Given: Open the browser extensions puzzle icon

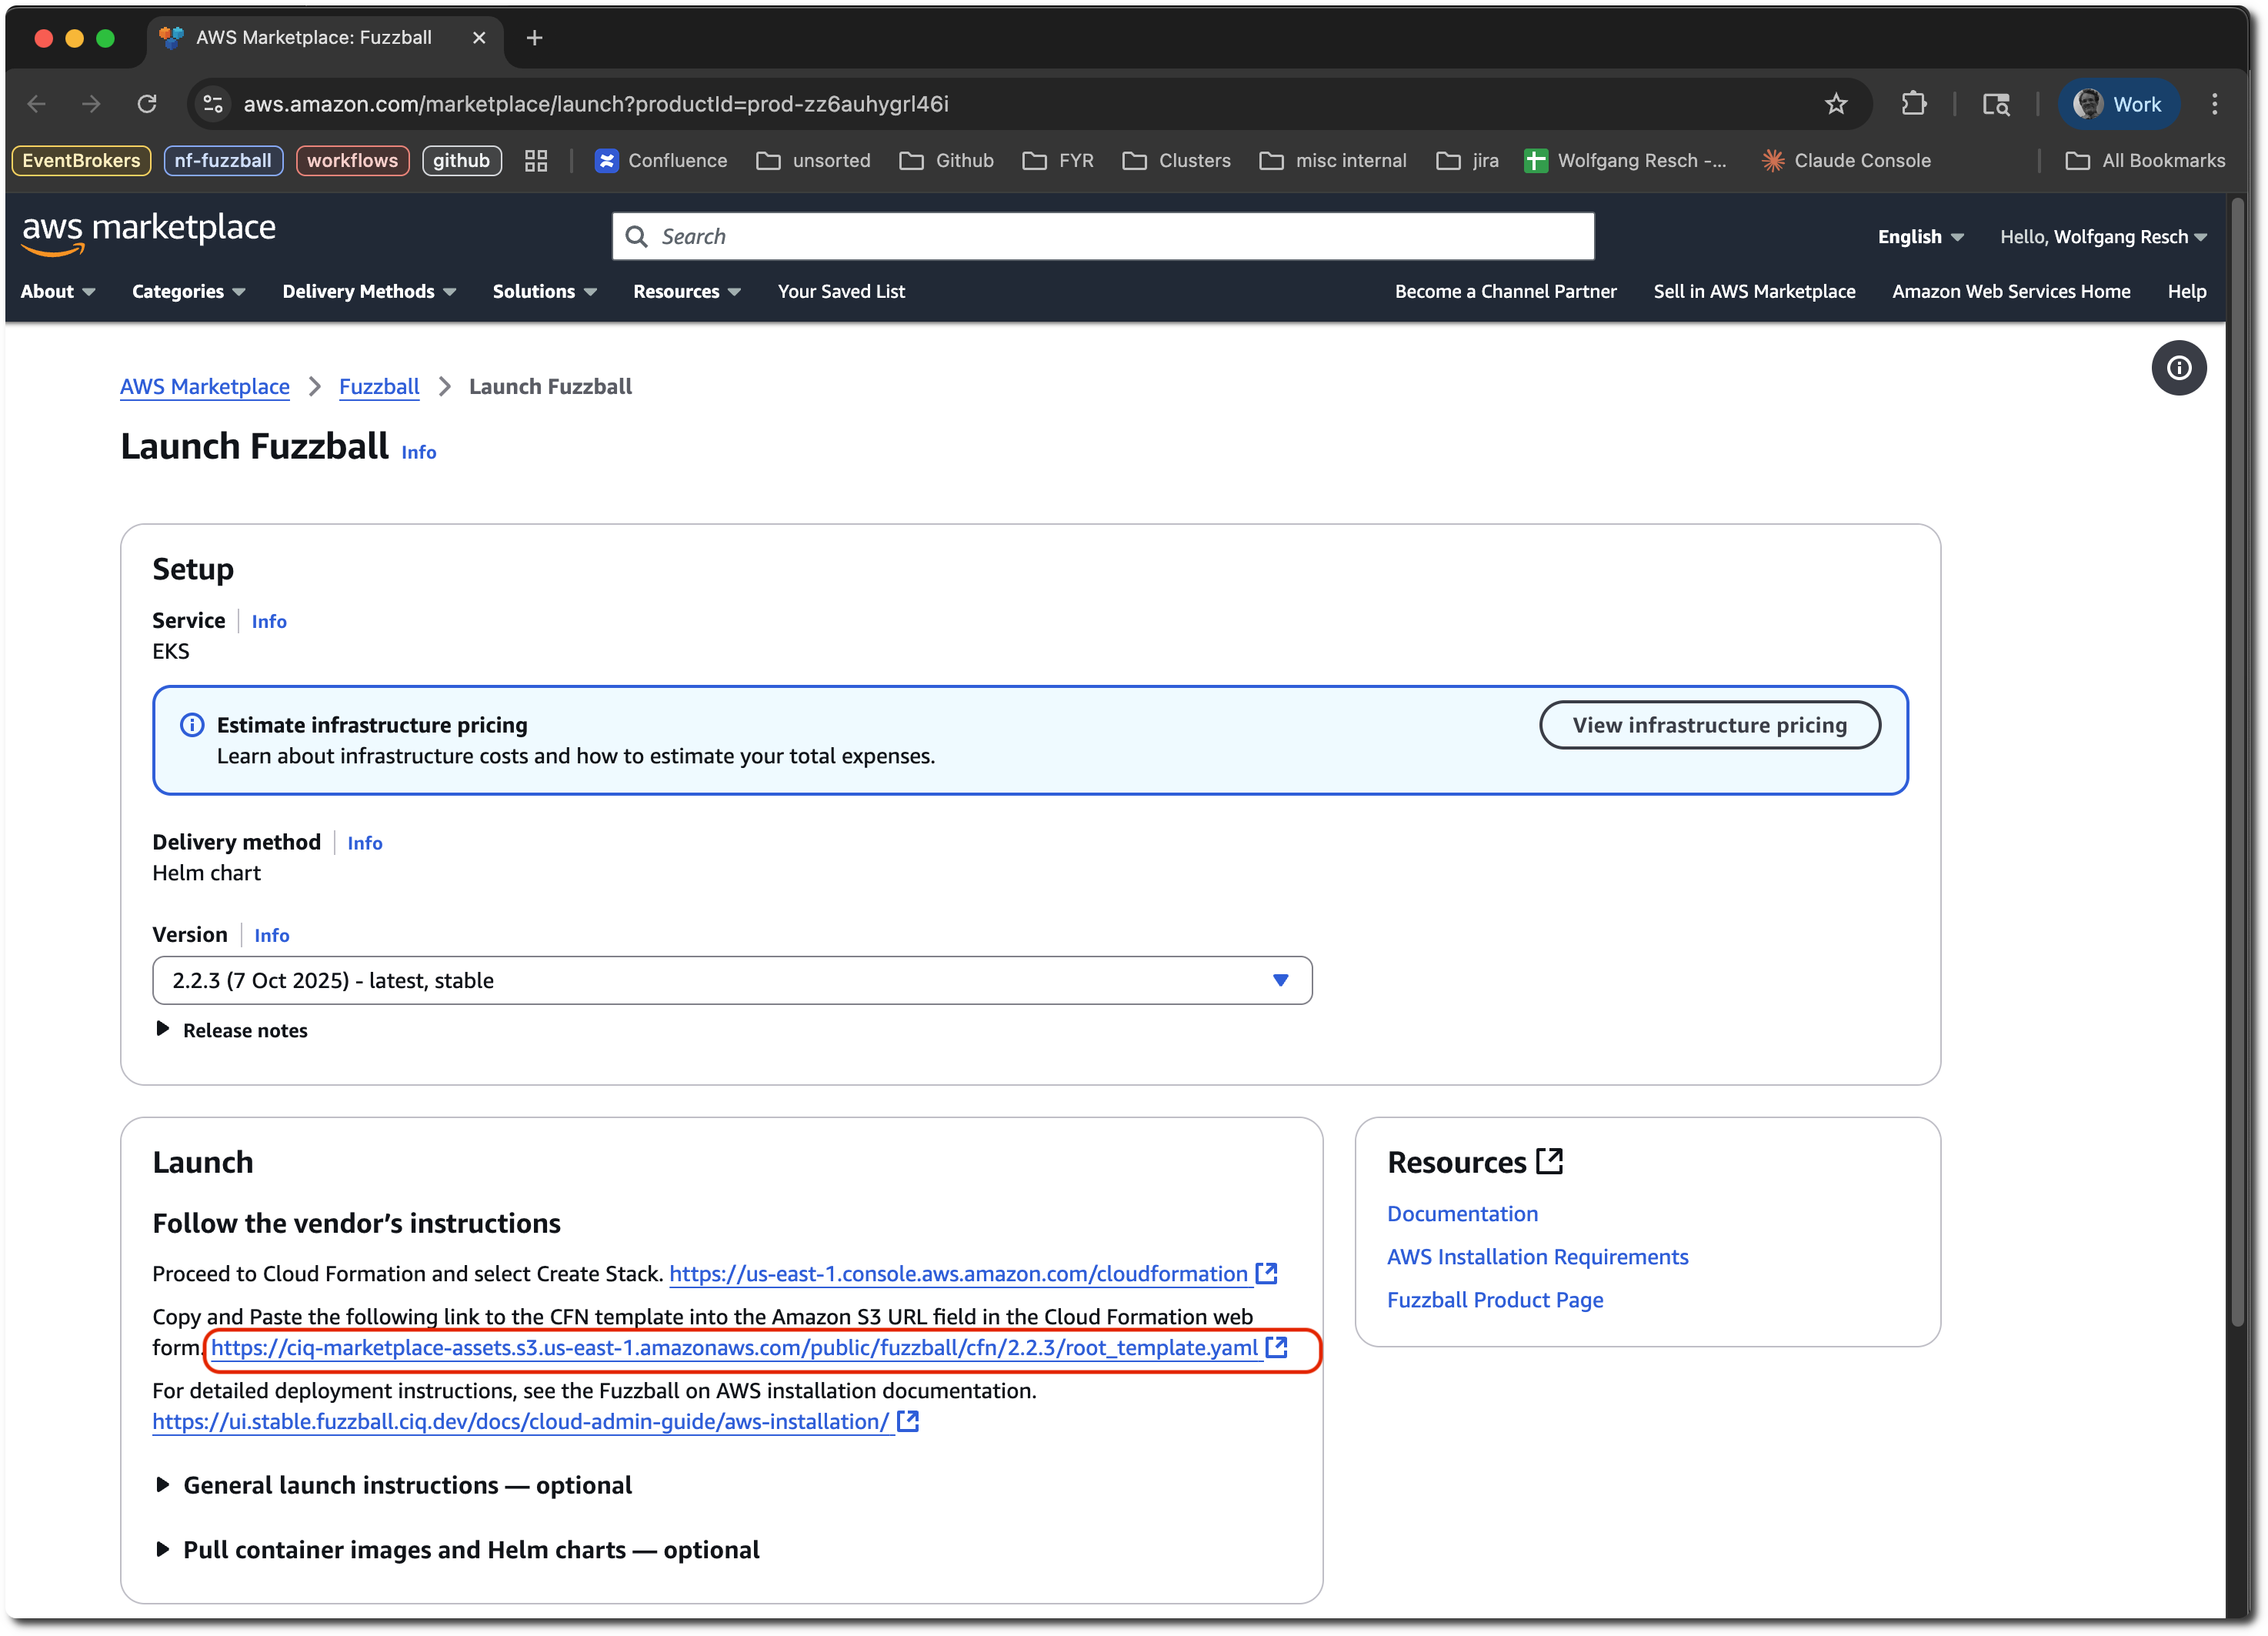Looking at the screenshot, I should click(1914, 103).
